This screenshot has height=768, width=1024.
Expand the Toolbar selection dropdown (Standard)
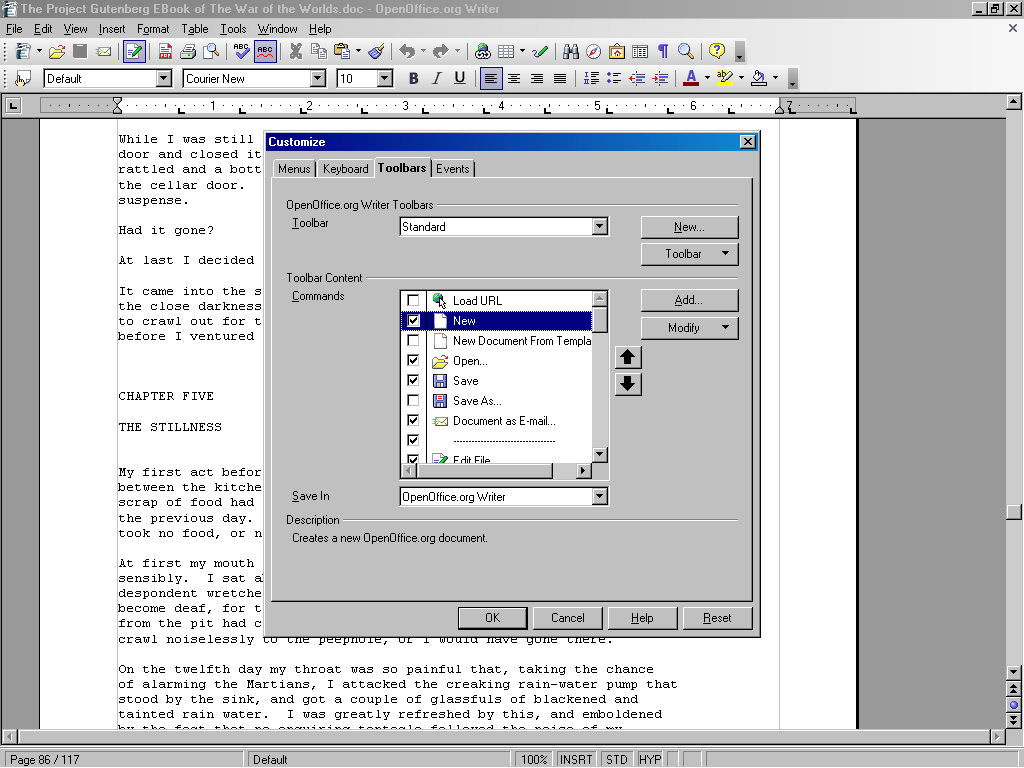(x=599, y=227)
